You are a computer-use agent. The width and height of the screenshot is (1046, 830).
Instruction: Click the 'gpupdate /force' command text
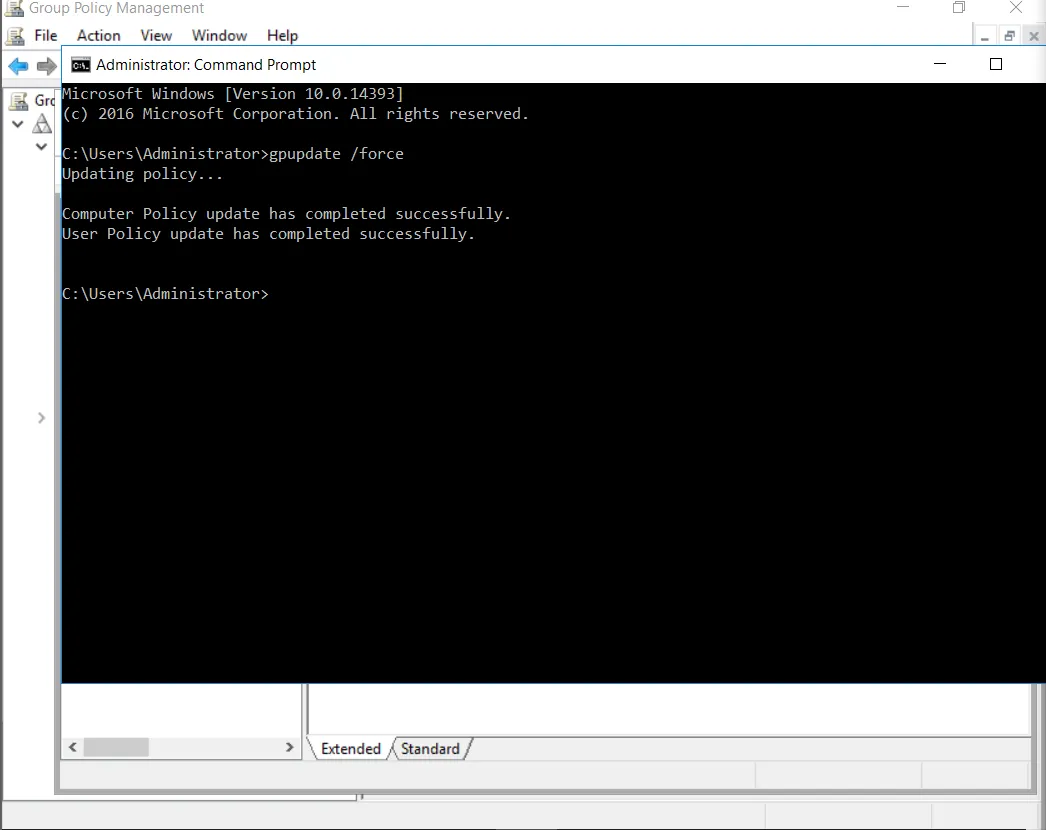click(x=336, y=153)
